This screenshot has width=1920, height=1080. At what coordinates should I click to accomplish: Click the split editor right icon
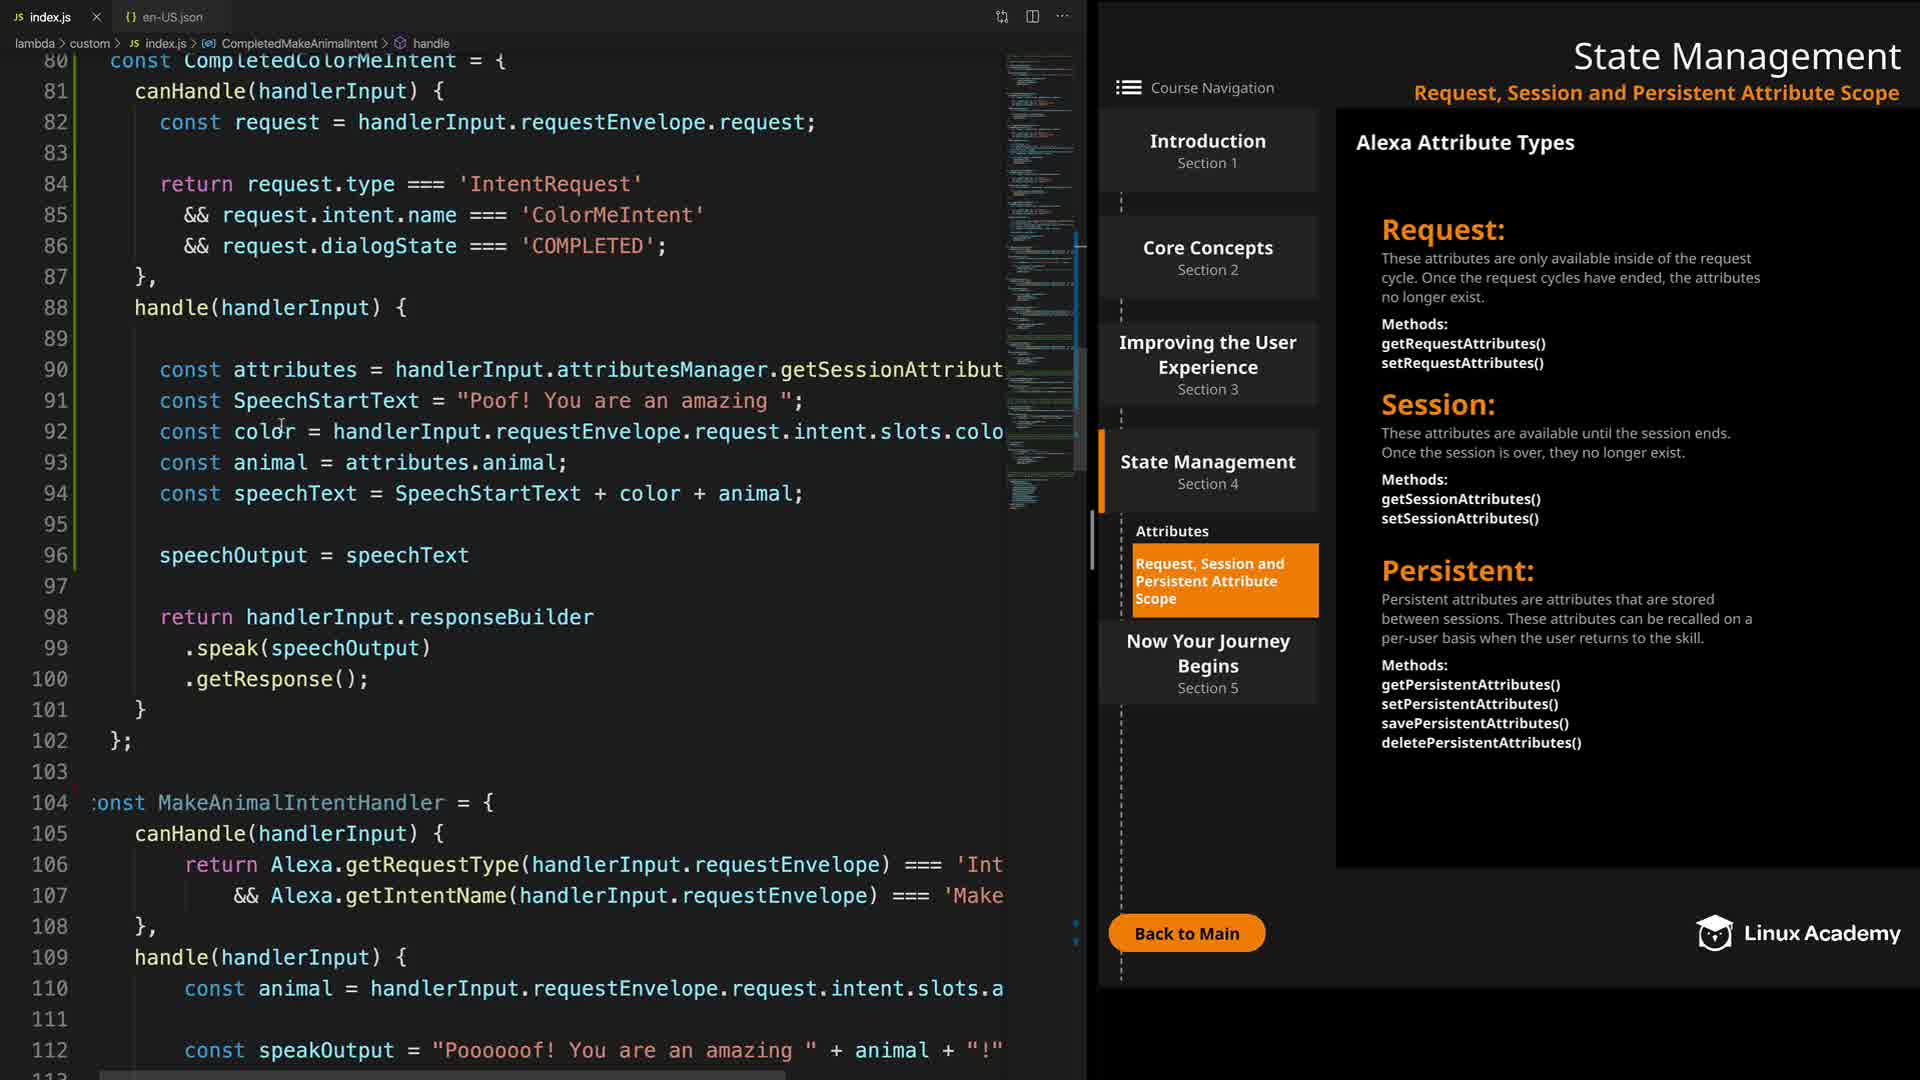coord(1032,16)
